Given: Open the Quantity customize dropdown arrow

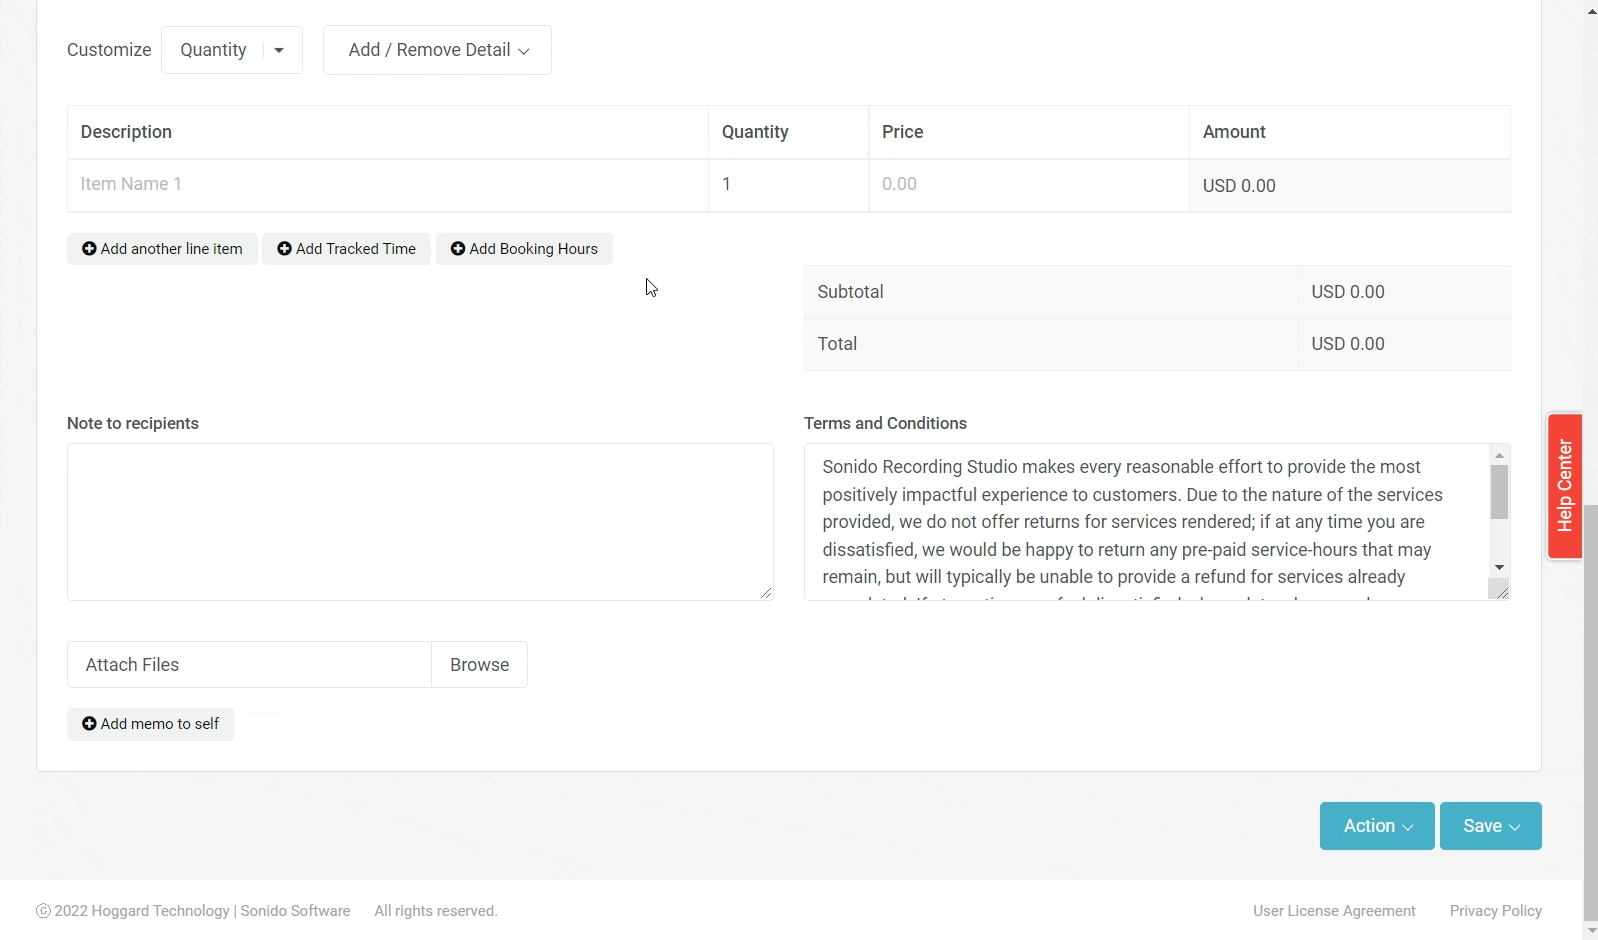Looking at the screenshot, I should [279, 50].
